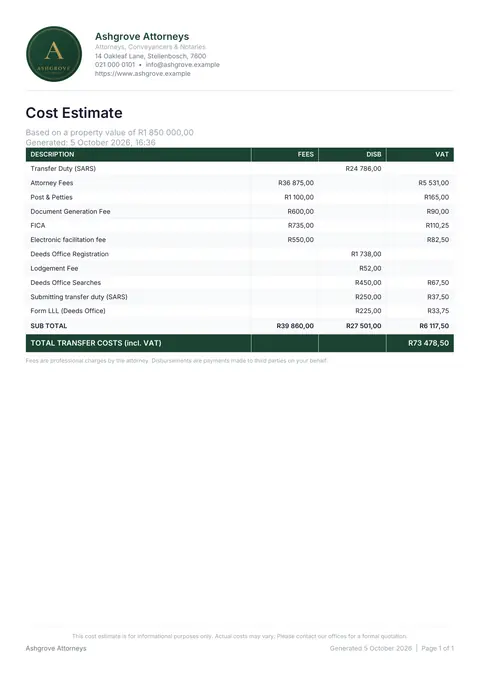Click the R37,50 VAT amount
Screen dimensions: 480x678
pos(438,297)
